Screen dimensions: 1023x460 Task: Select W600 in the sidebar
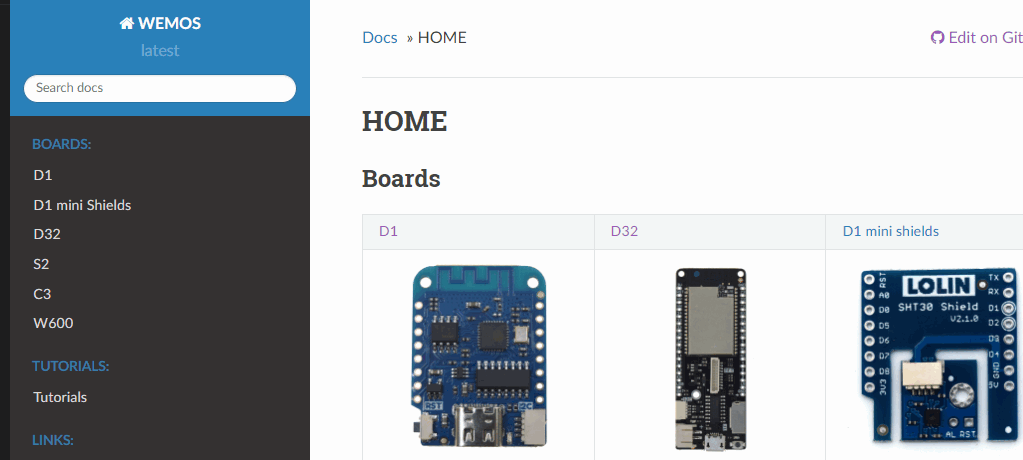pos(53,323)
